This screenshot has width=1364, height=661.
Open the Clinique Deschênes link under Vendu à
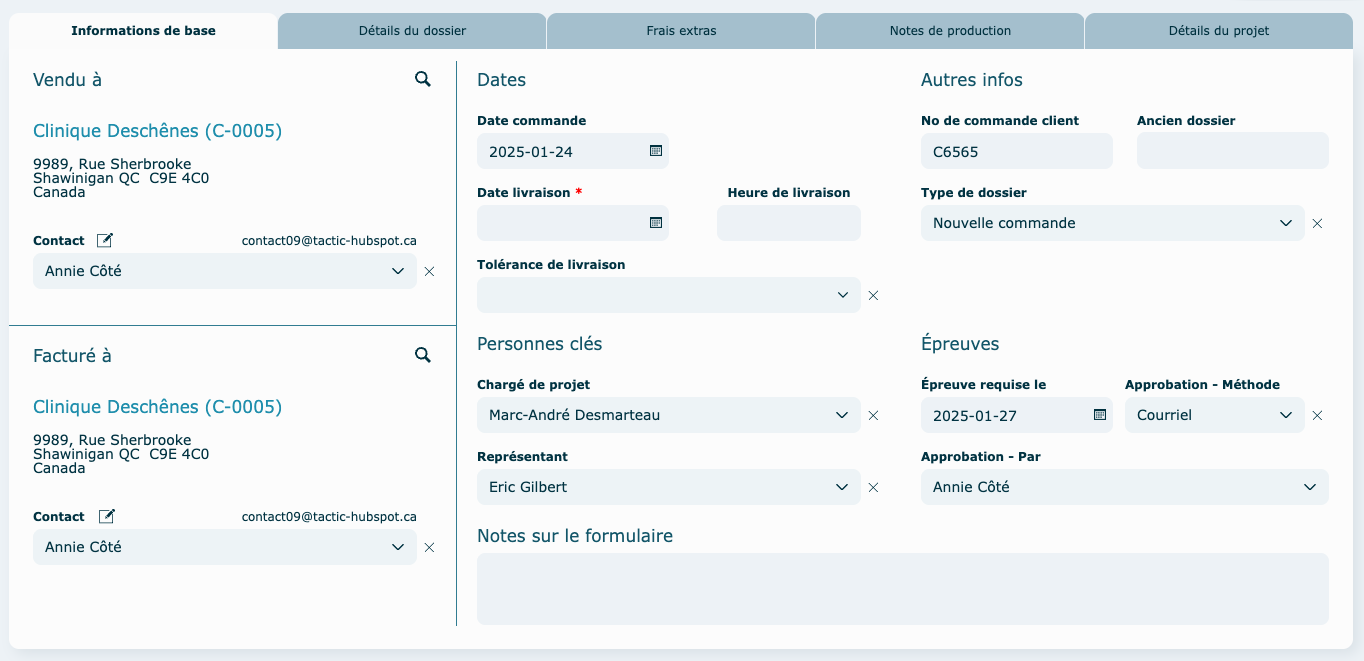(x=157, y=131)
